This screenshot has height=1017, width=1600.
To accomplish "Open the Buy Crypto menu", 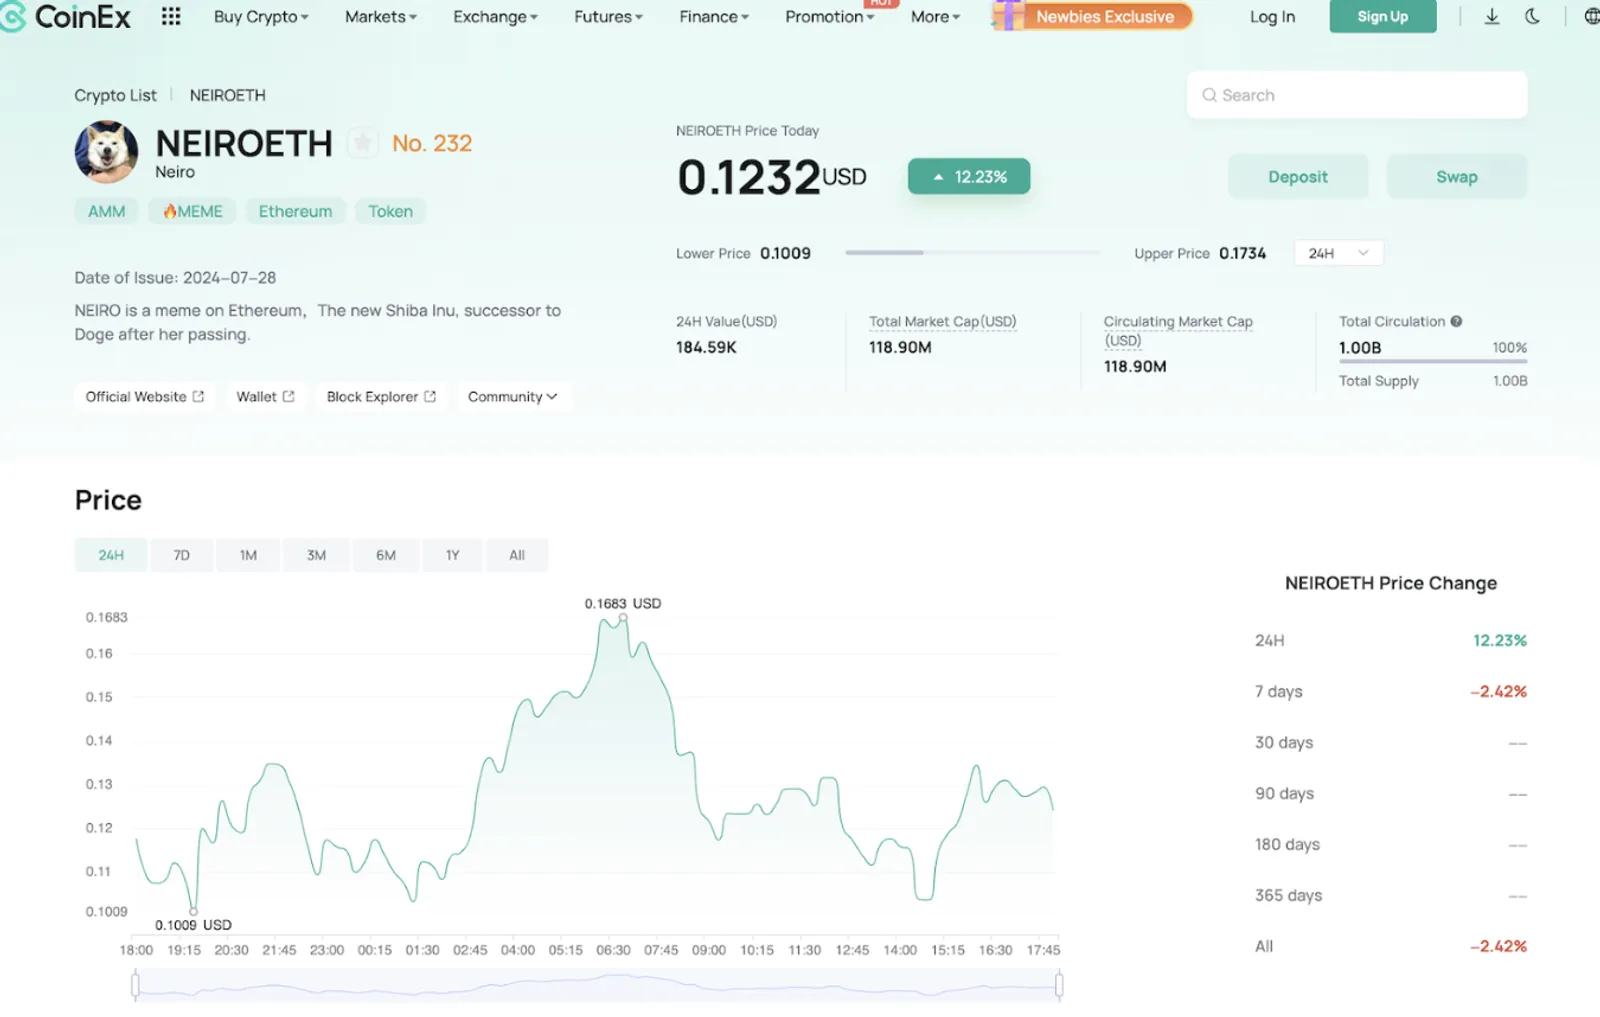I will [261, 17].
